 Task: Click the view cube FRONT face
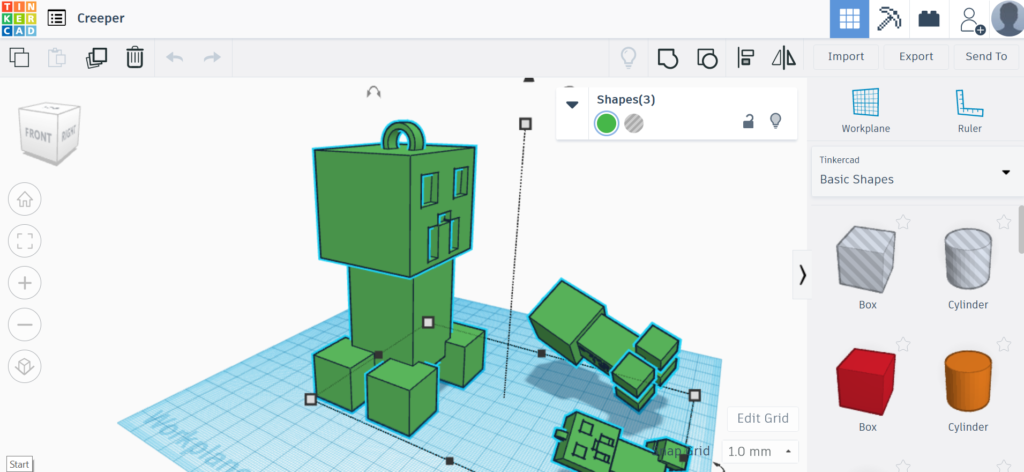point(38,135)
